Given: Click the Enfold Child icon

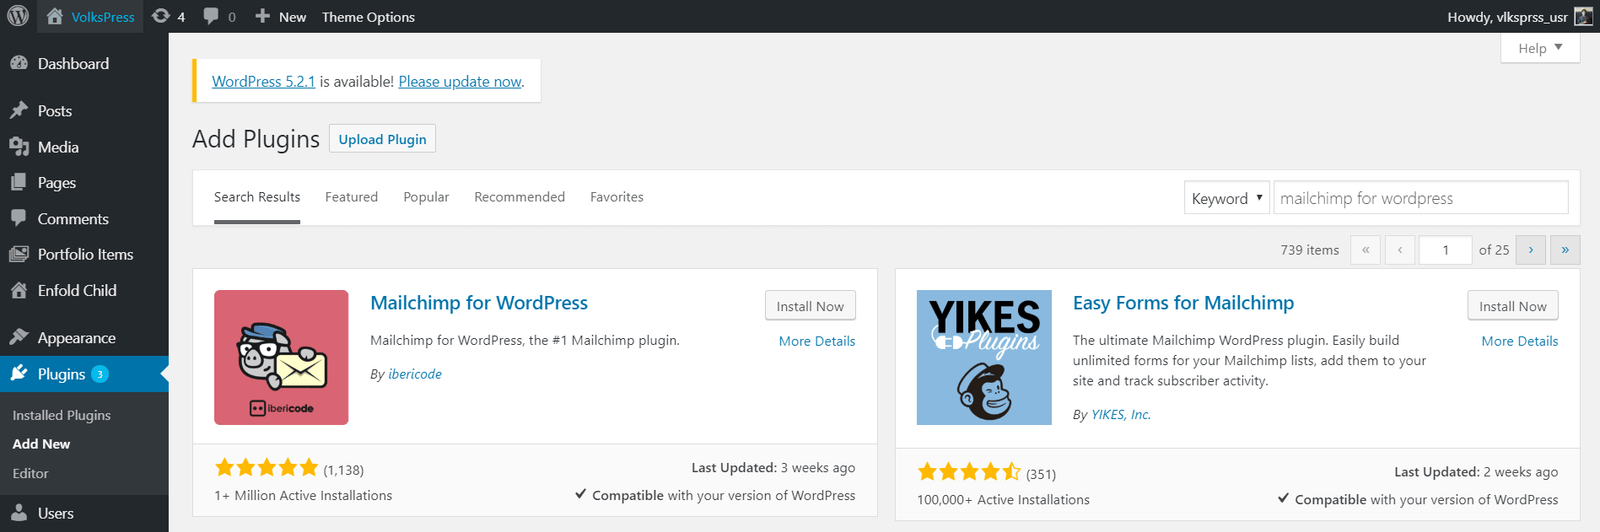Looking at the screenshot, I should [x=19, y=290].
